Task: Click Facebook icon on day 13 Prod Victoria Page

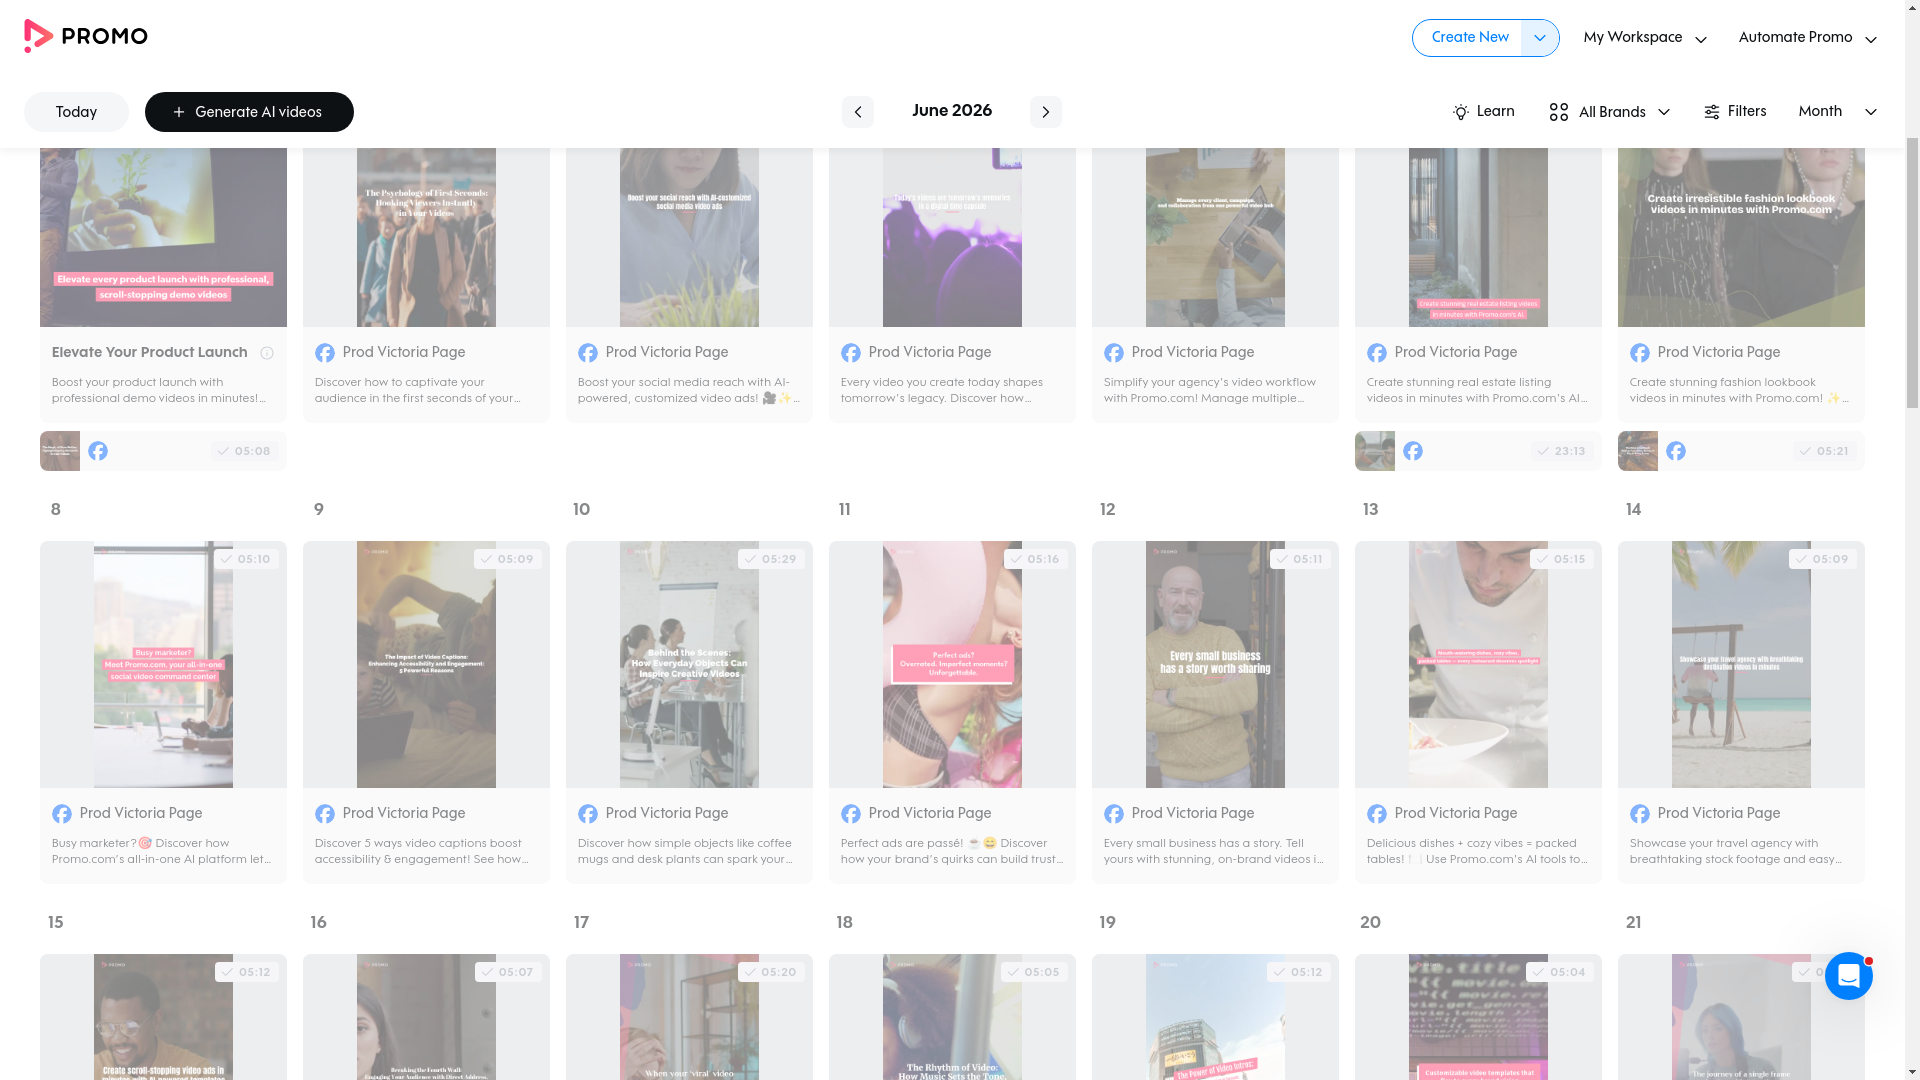Action: point(1377,814)
